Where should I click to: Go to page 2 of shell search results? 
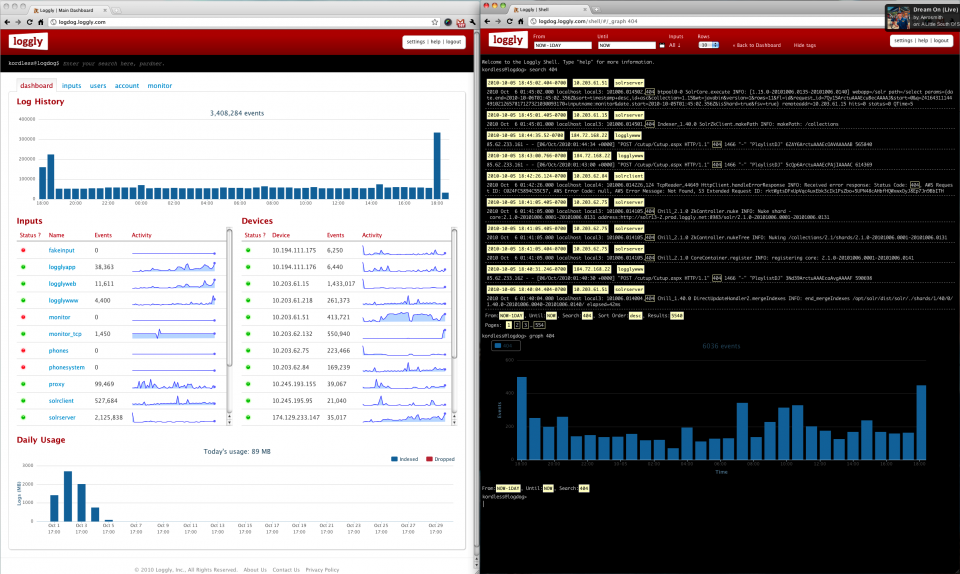(517, 325)
